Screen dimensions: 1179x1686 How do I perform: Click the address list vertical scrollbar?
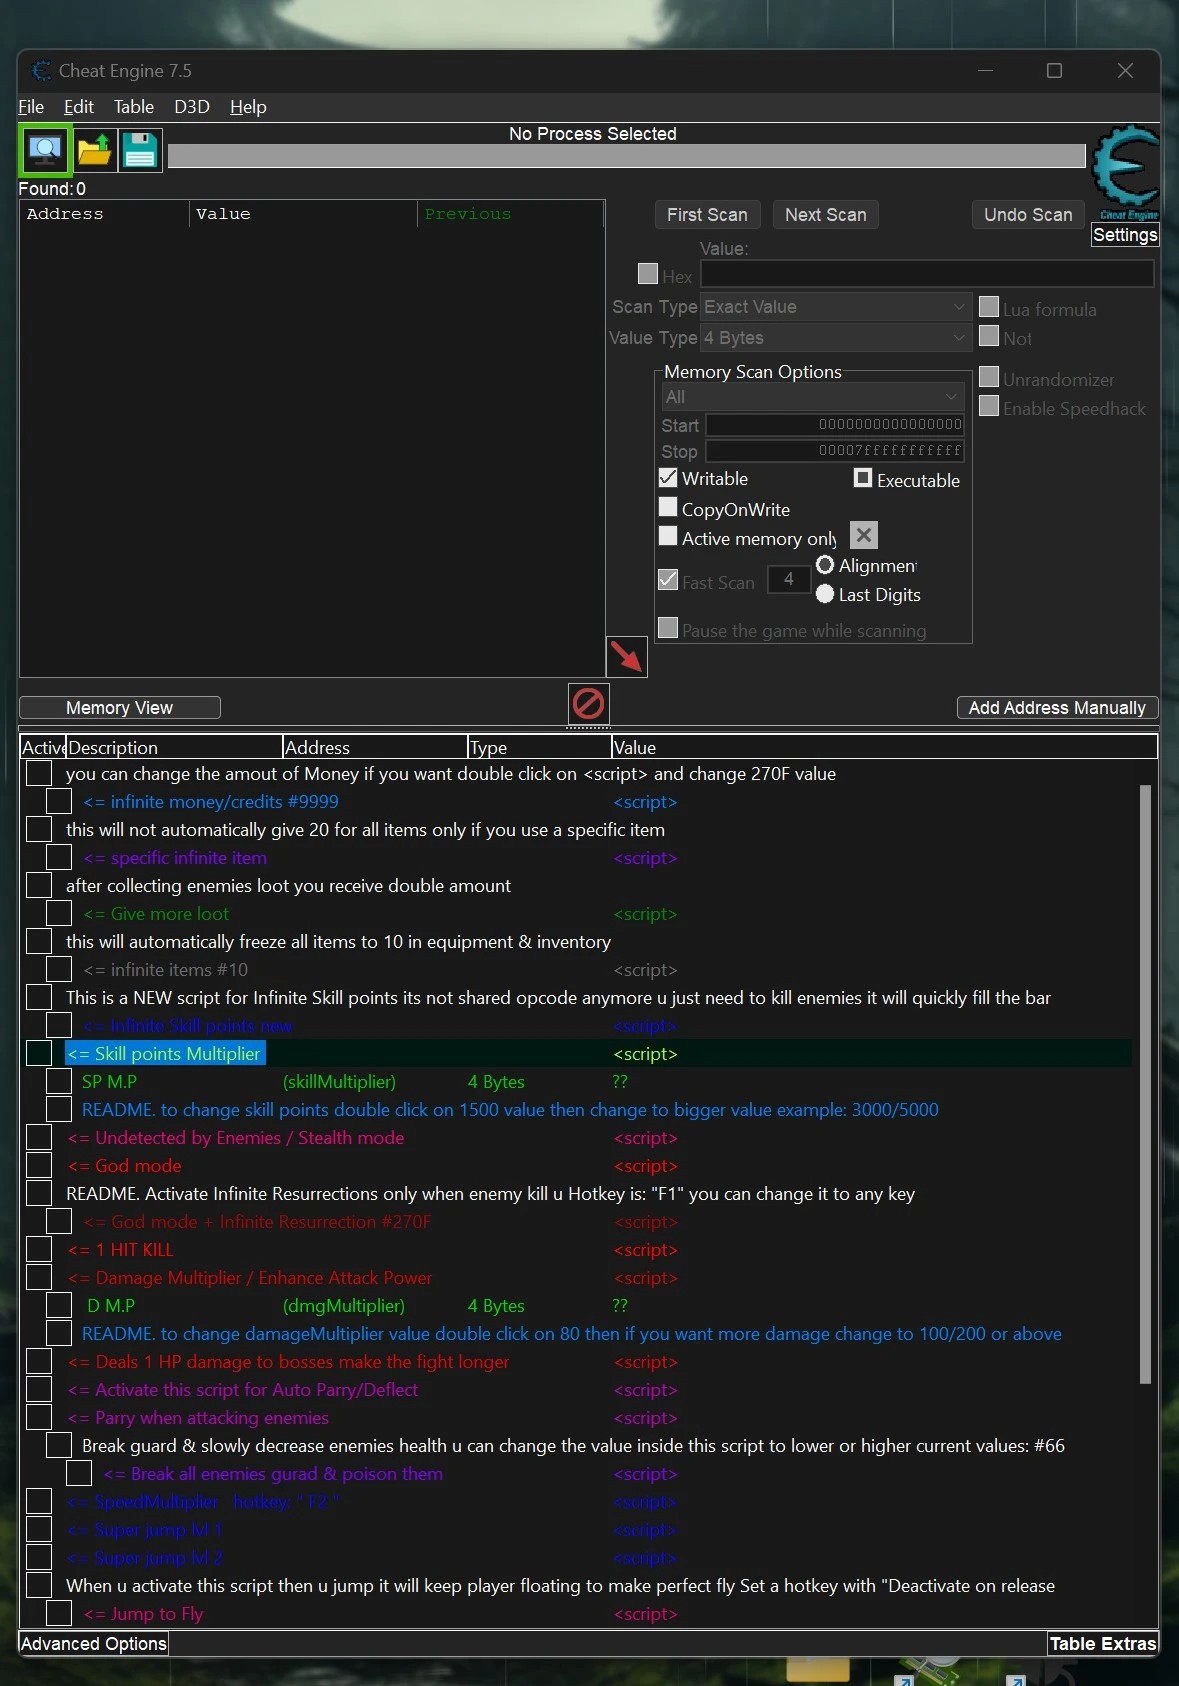[x=1145, y=1084]
